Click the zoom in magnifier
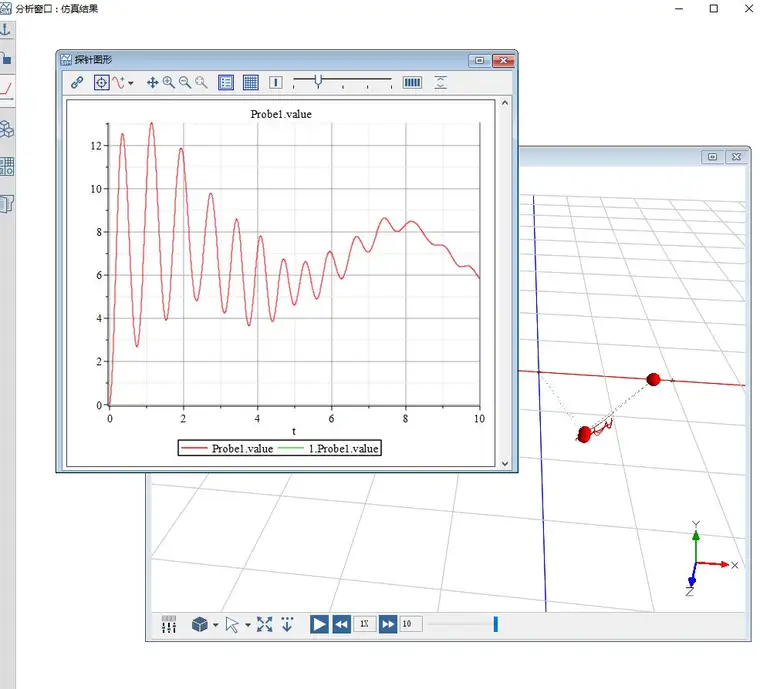Image resolution: width=760 pixels, height=689 pixels. pos(169,82)
